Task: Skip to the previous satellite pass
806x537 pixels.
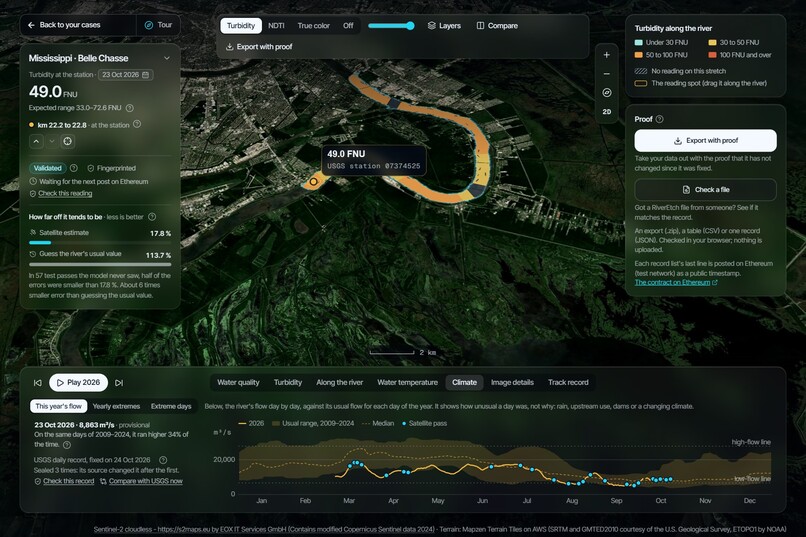Action: pos(38,383)
